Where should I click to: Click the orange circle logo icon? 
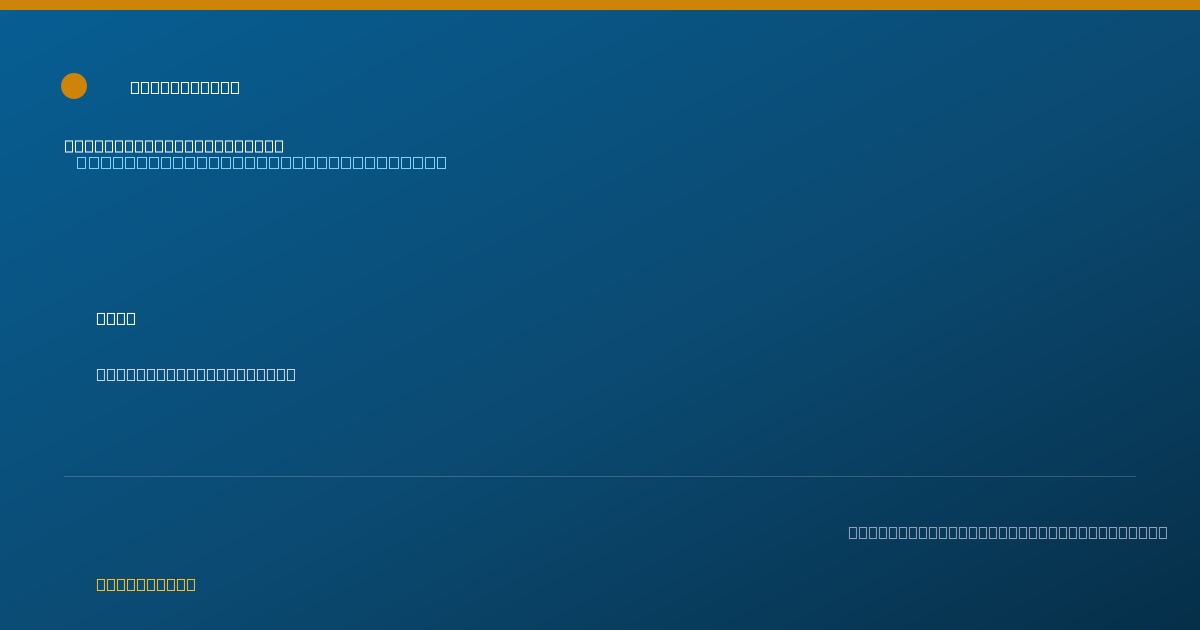click(74, 86)
